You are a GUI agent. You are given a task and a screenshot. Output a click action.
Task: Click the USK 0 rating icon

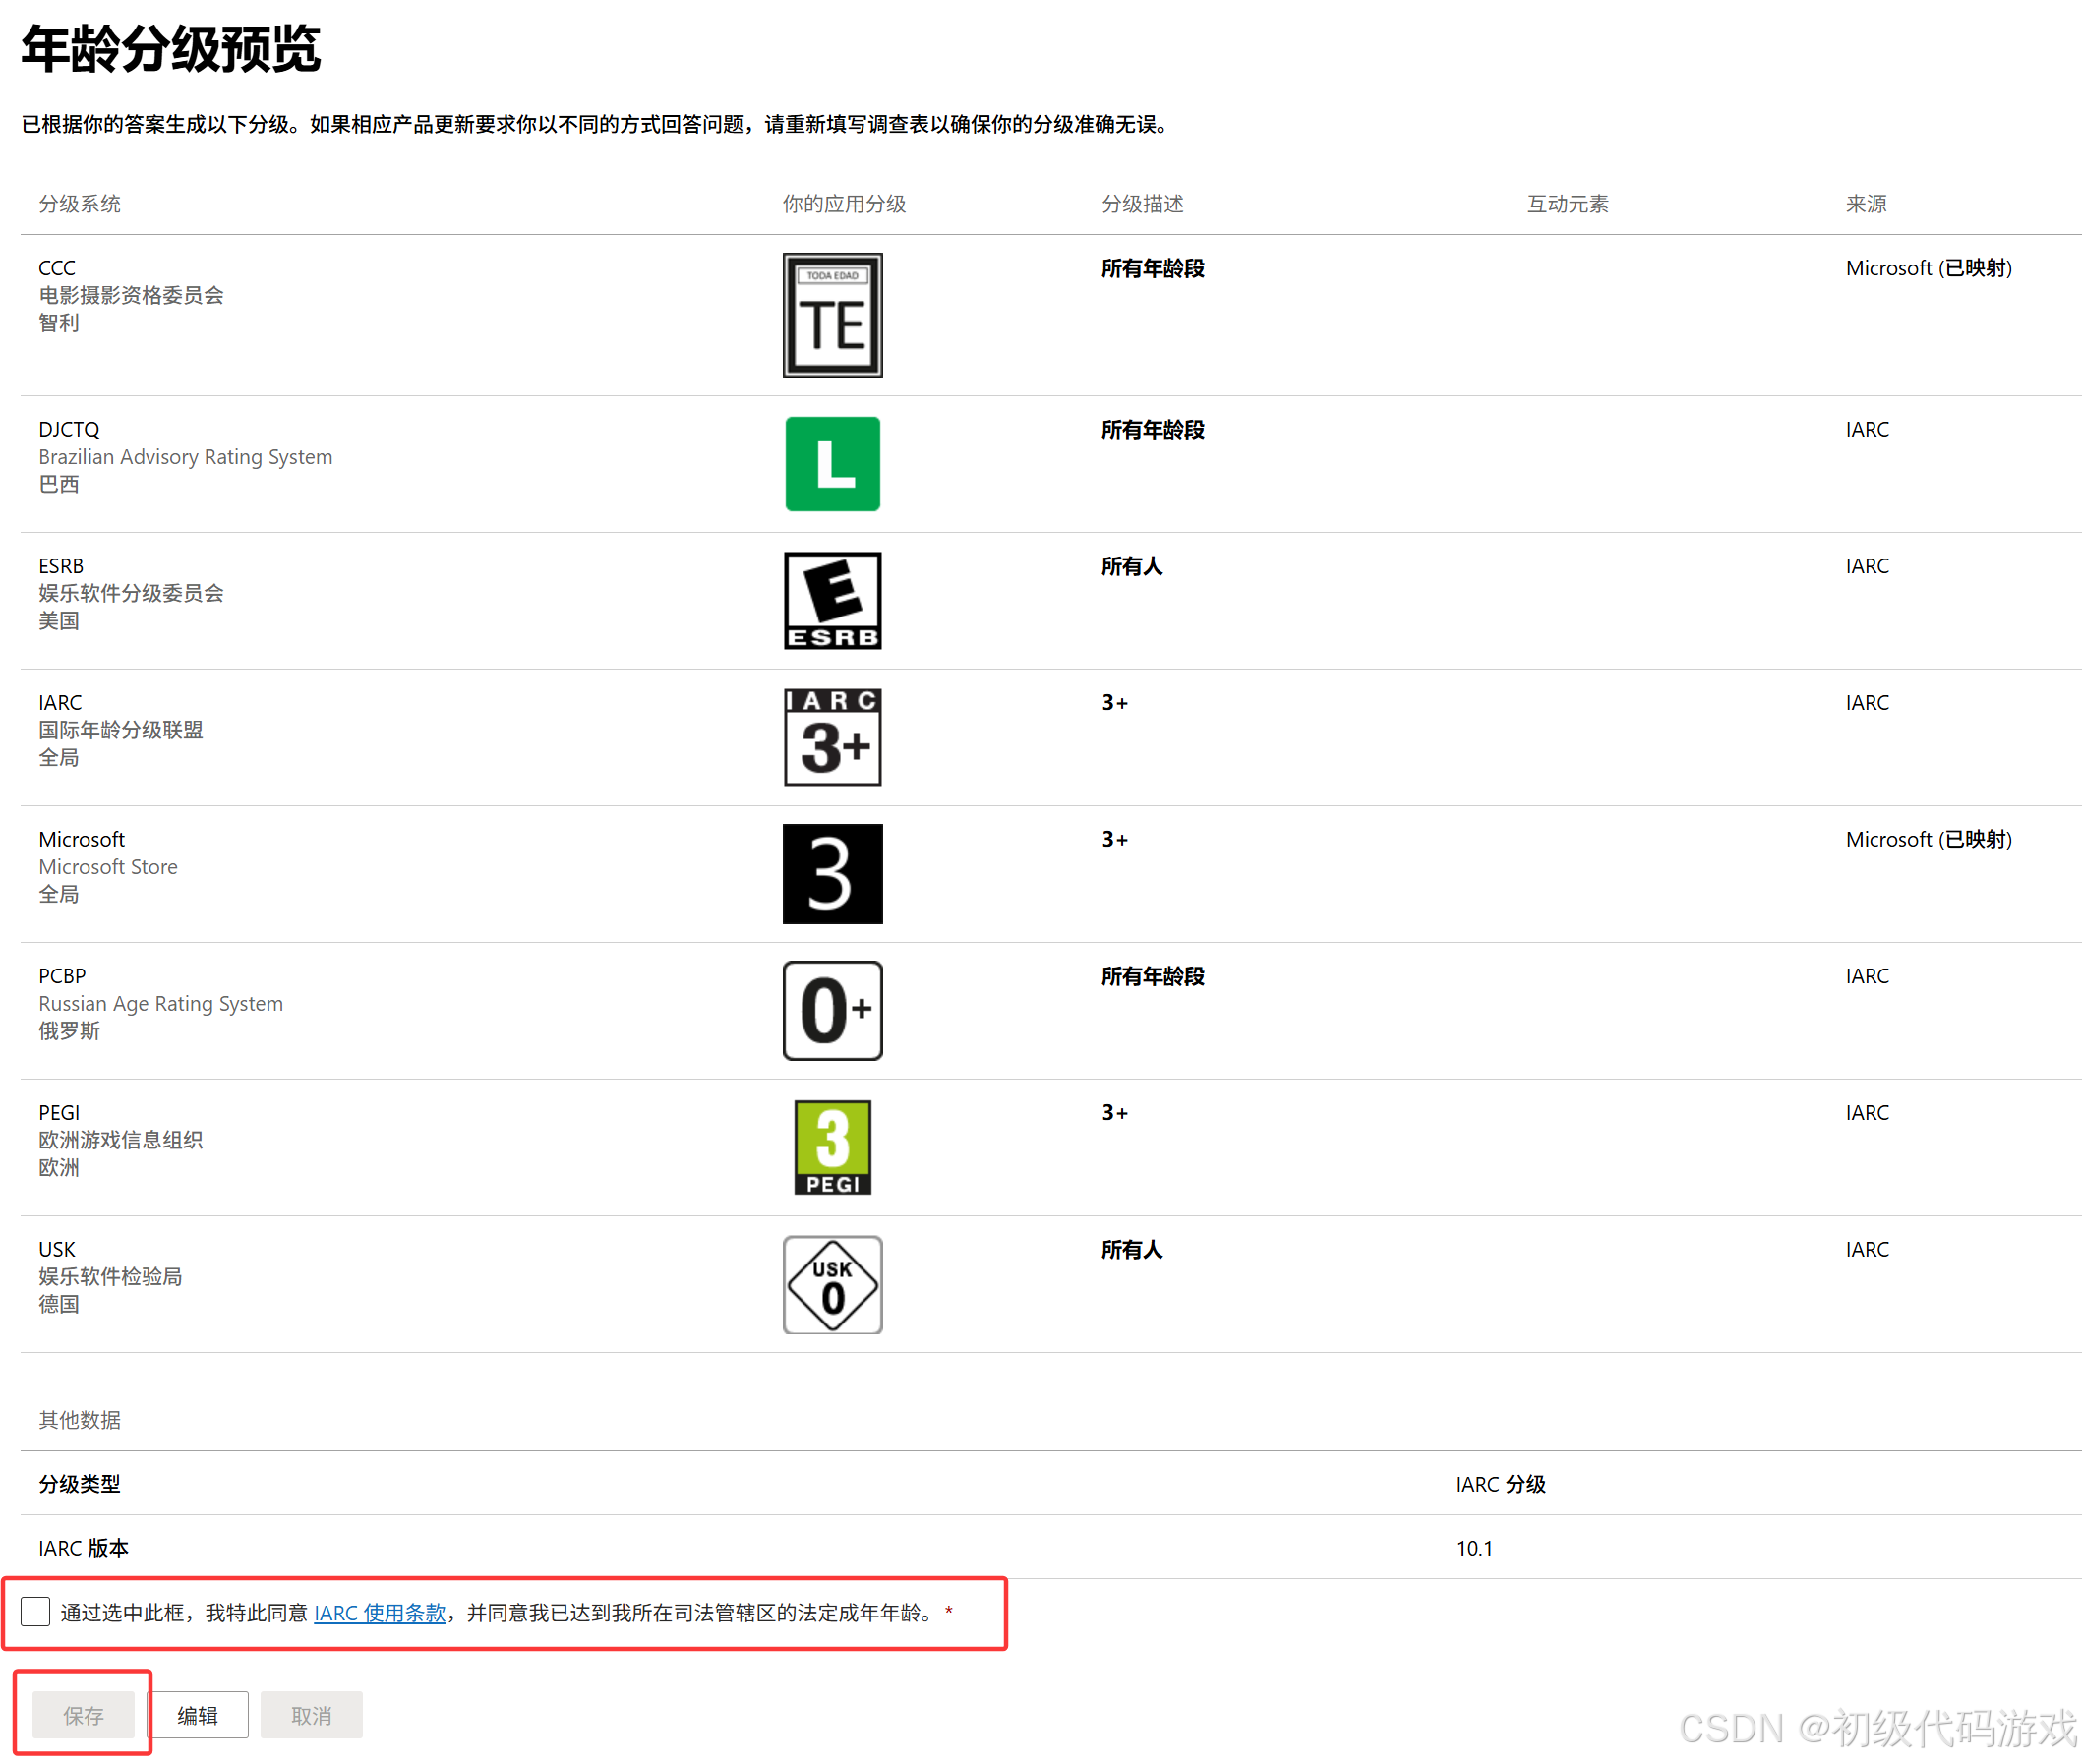coord(832,1284)
